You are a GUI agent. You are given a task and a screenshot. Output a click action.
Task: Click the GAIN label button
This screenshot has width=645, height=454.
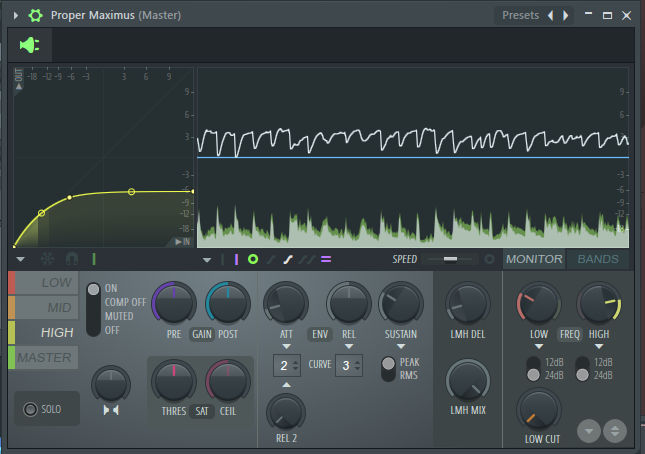202,334
